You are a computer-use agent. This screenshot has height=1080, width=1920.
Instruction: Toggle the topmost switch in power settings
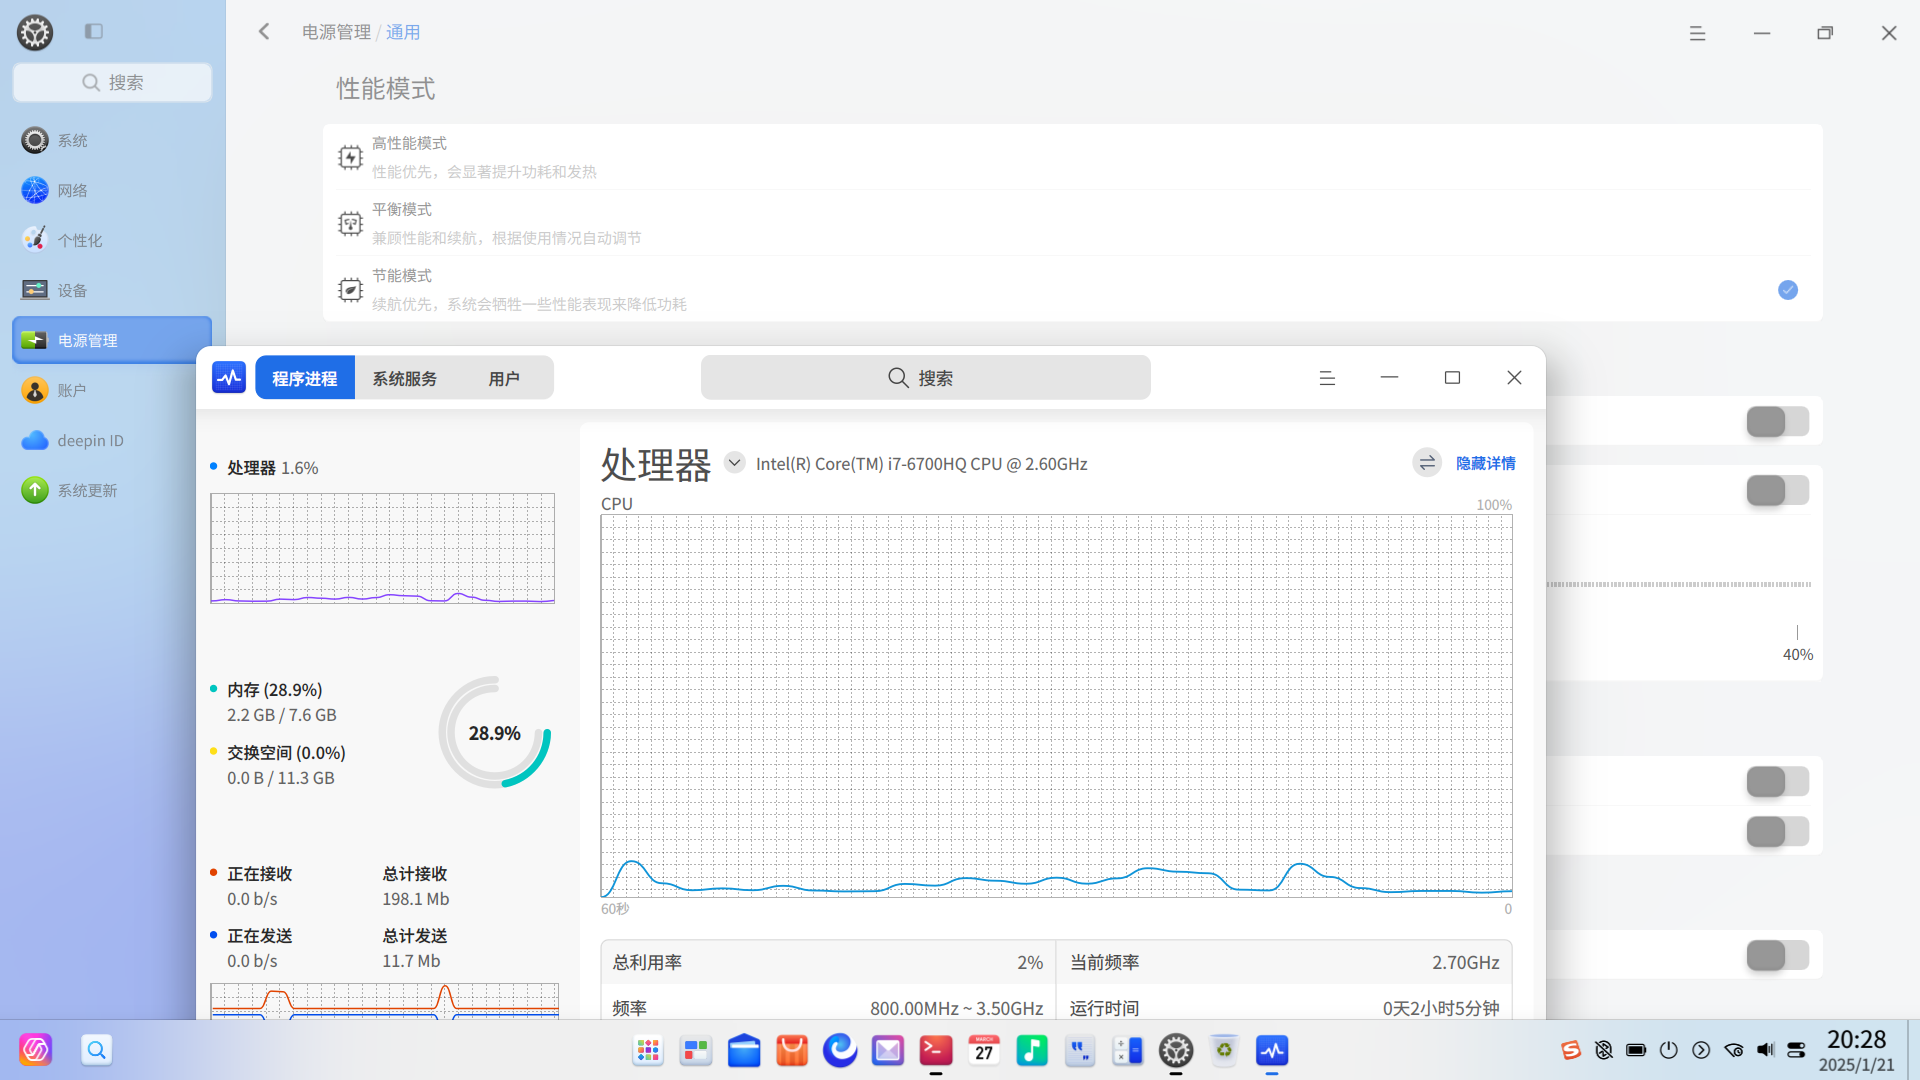click(1777, 422)
